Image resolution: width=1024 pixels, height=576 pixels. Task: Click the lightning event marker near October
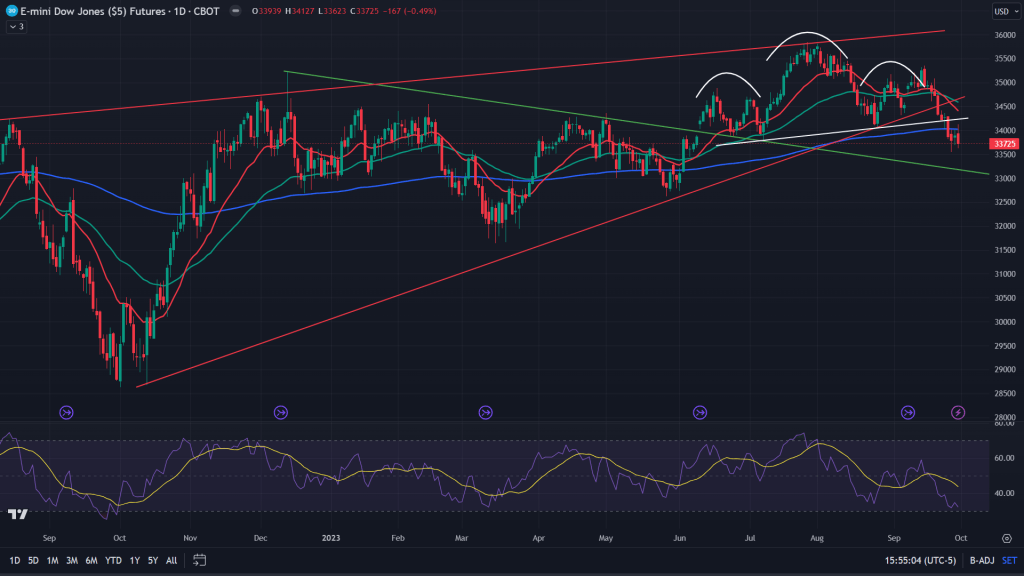[958, 411]
